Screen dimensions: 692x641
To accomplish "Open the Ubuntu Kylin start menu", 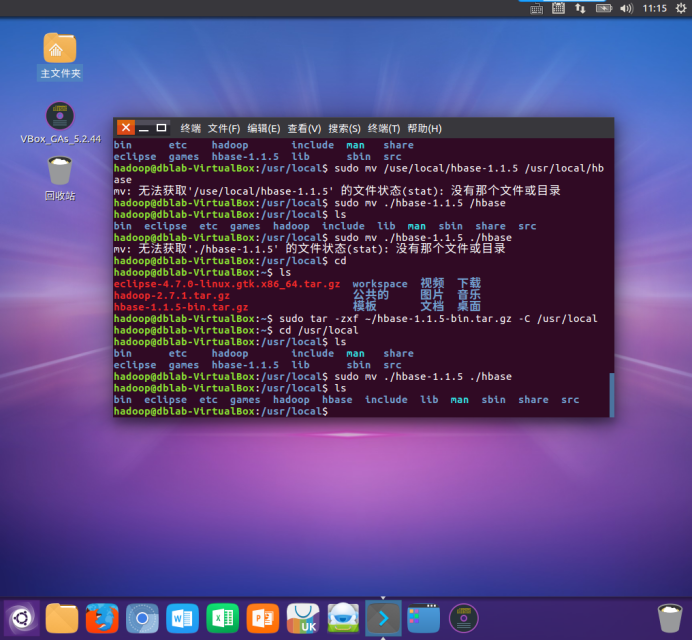I will pos(22,618).
